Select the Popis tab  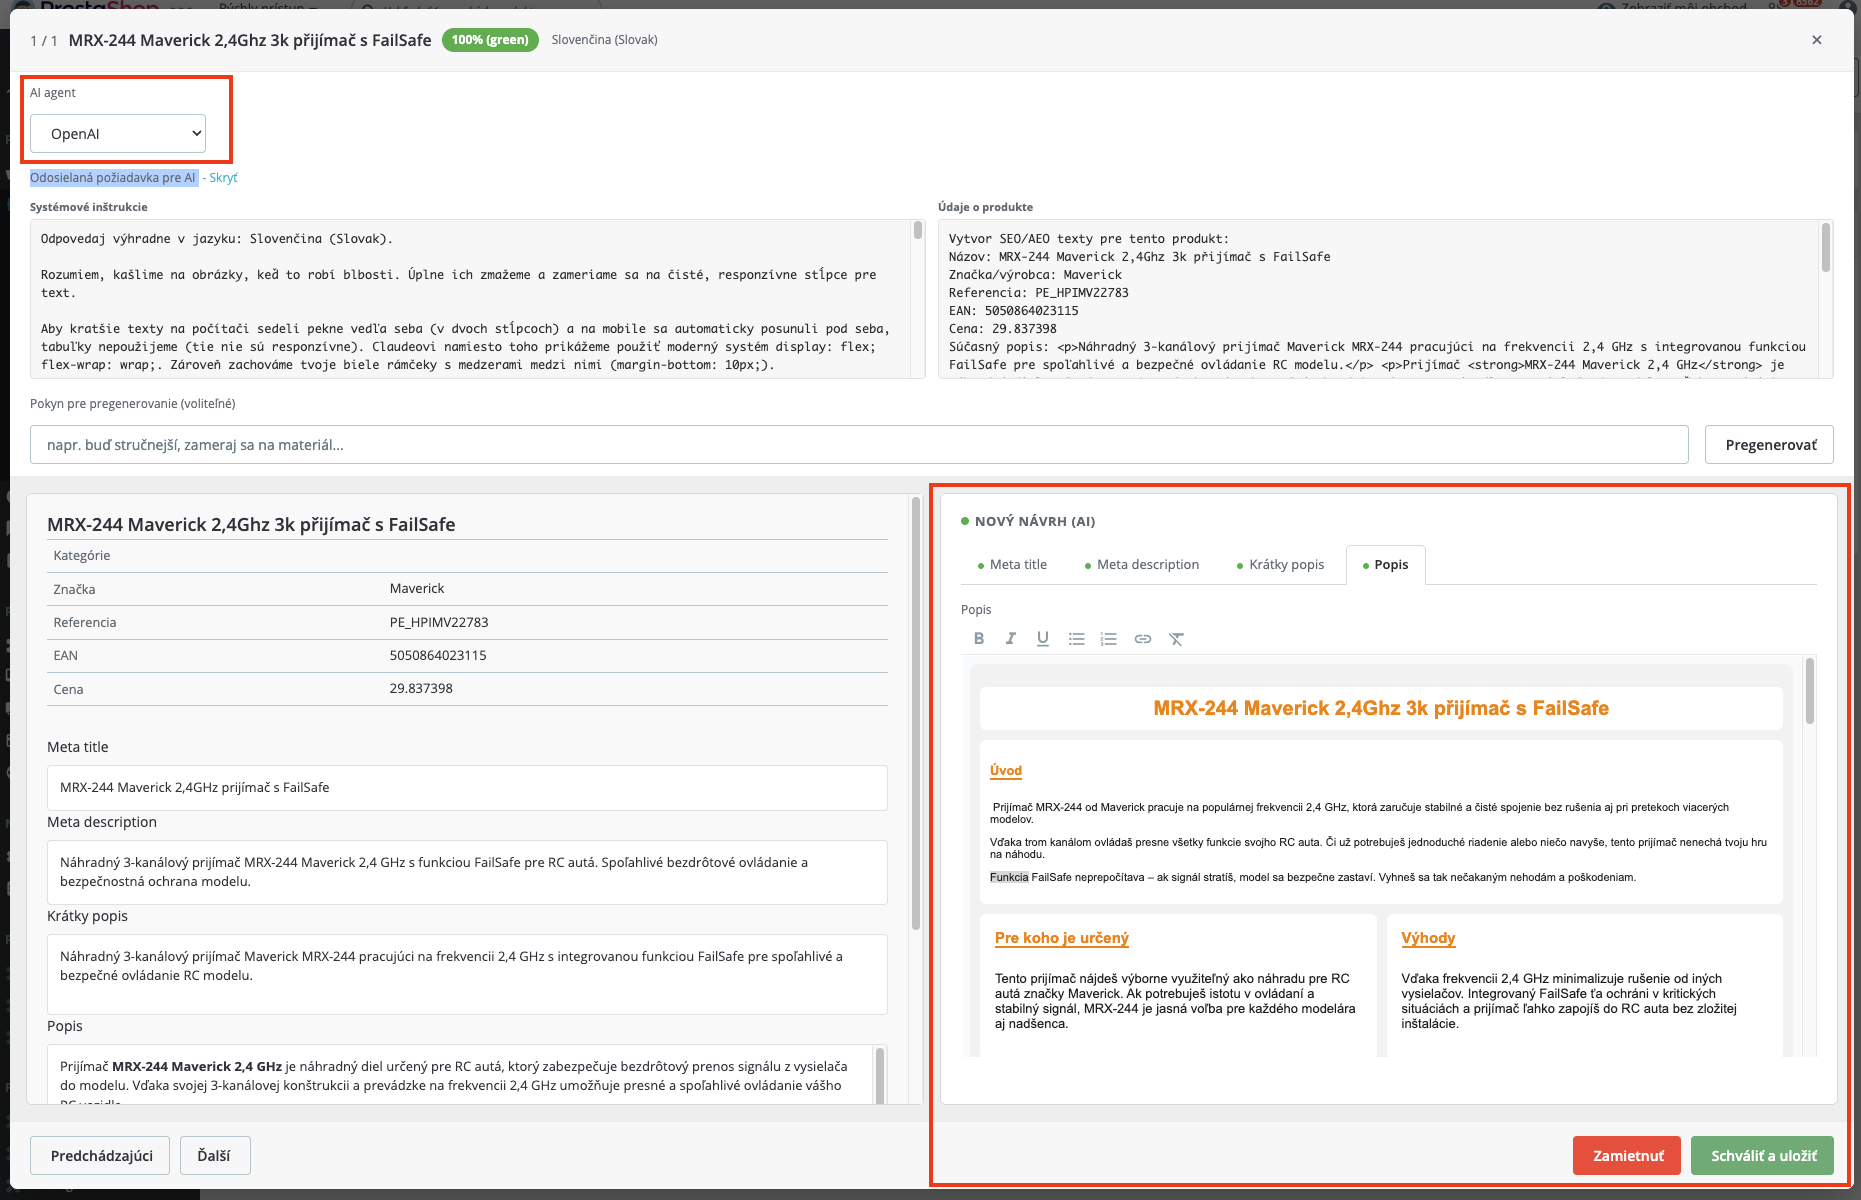[1385, 565]
